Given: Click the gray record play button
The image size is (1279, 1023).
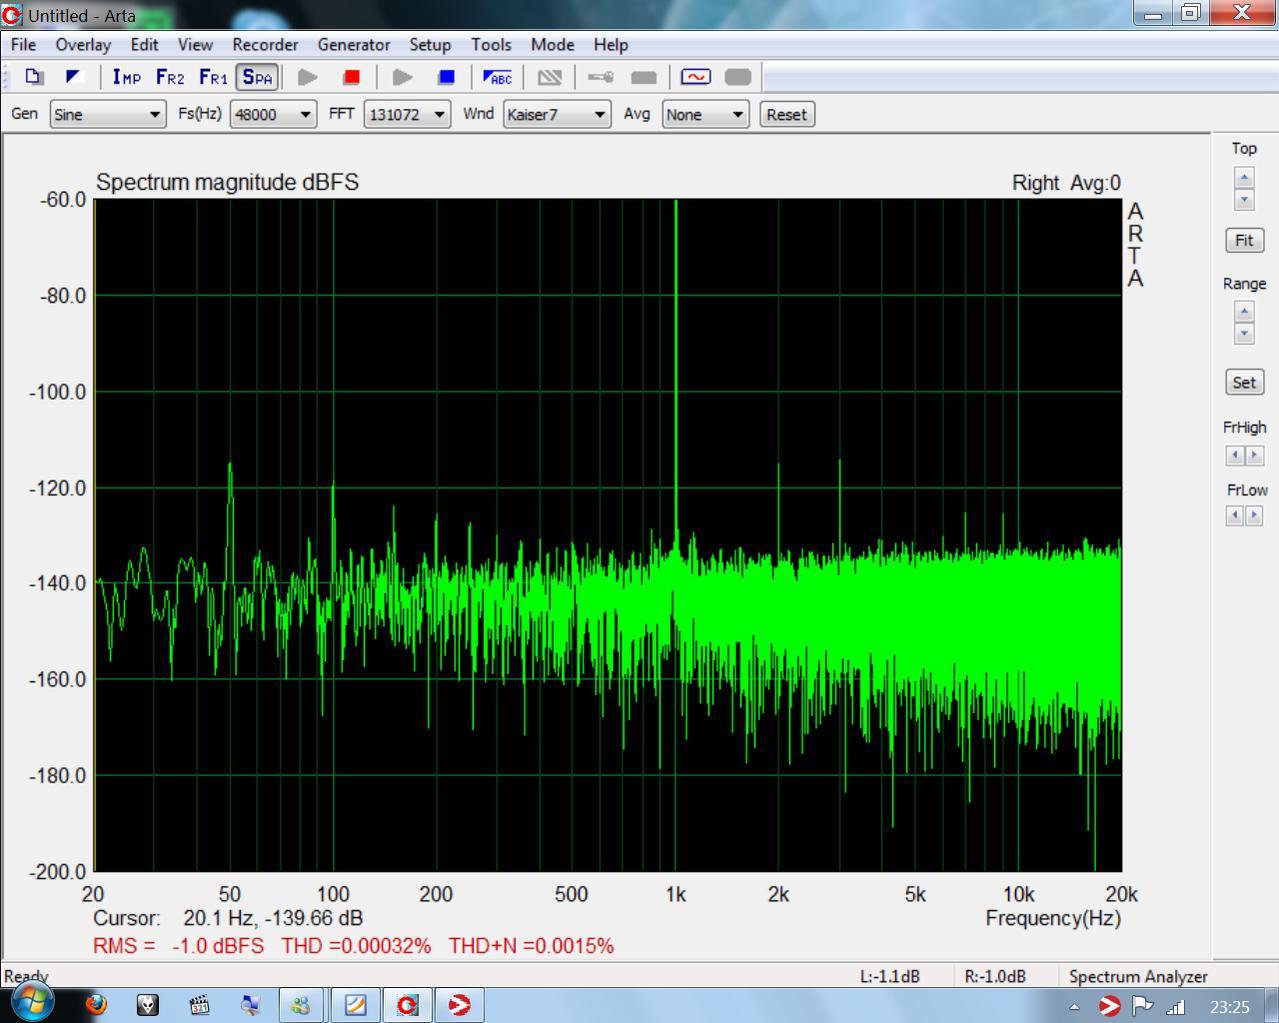Looking at the screenshot, I should [308, 77].
